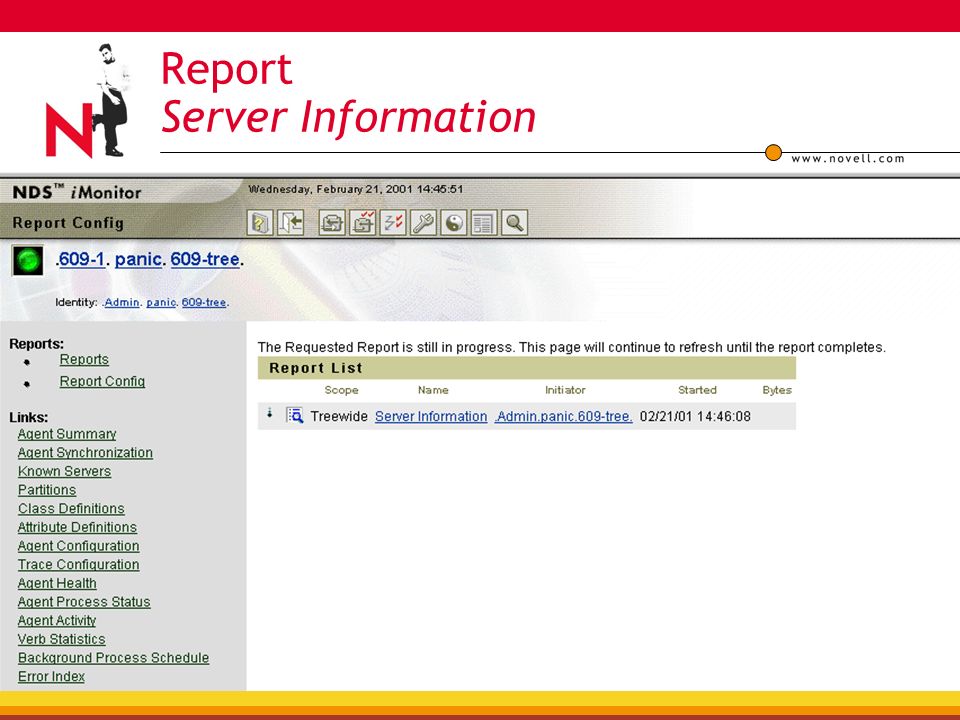Screen dimensions: 960x720
Task: Click the Name column header
Action: (x=433, y=390)
